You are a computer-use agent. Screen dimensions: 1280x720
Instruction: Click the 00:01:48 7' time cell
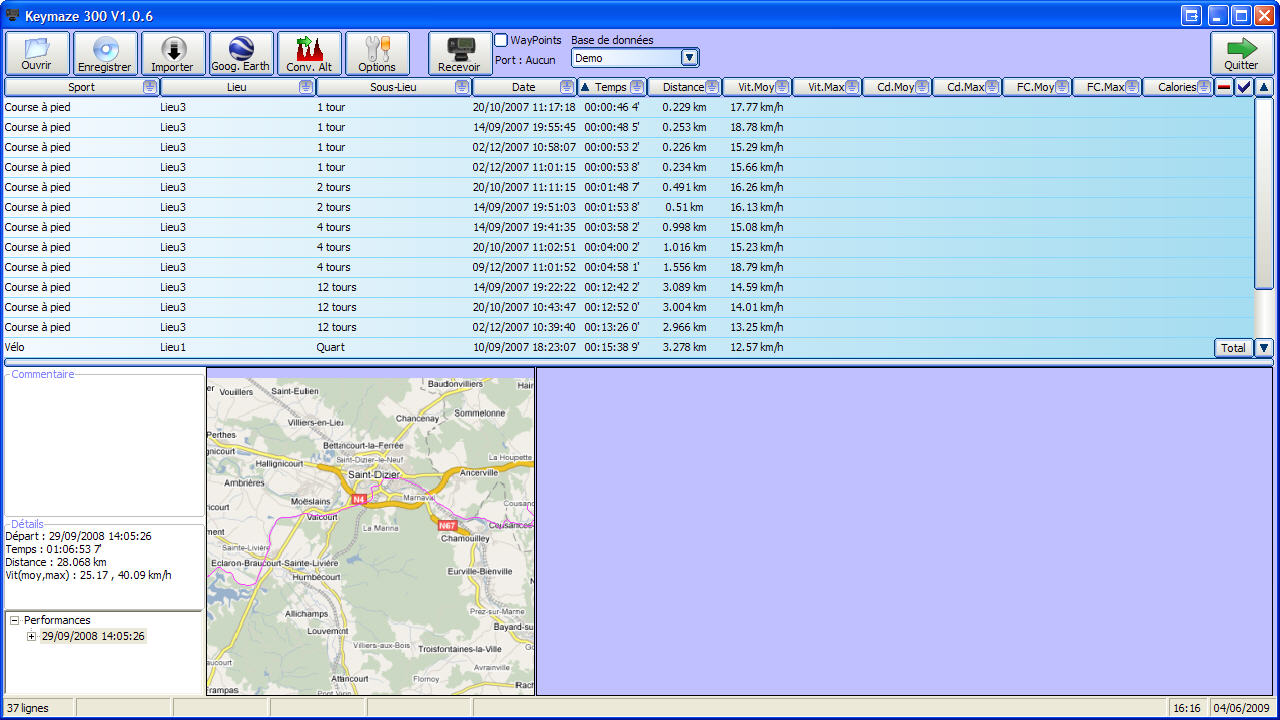click(612, 187)
